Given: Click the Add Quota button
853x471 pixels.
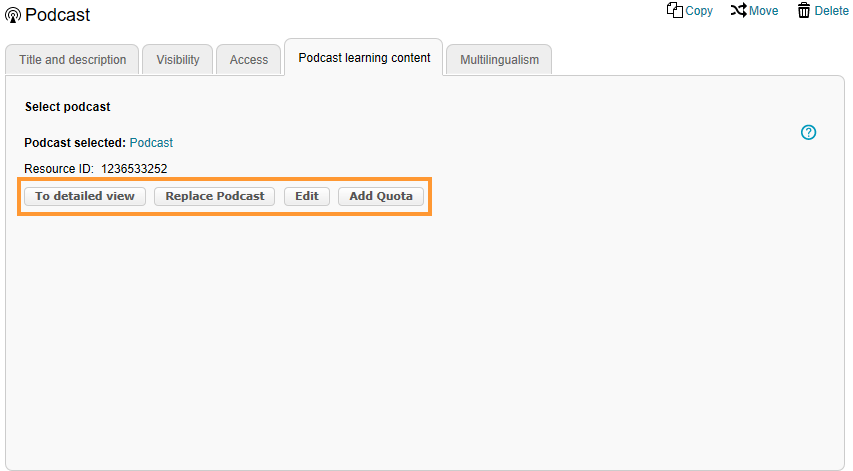Looking at the screenshot, I should point(381,196).
